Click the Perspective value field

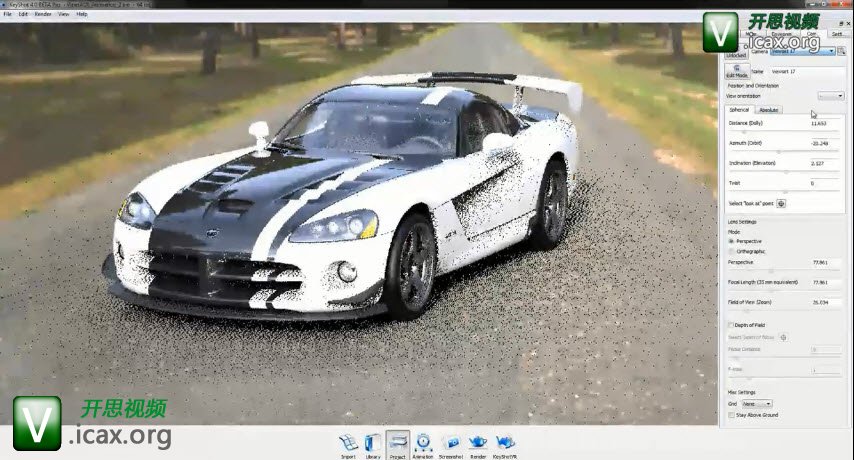click(x=826, y=262)
